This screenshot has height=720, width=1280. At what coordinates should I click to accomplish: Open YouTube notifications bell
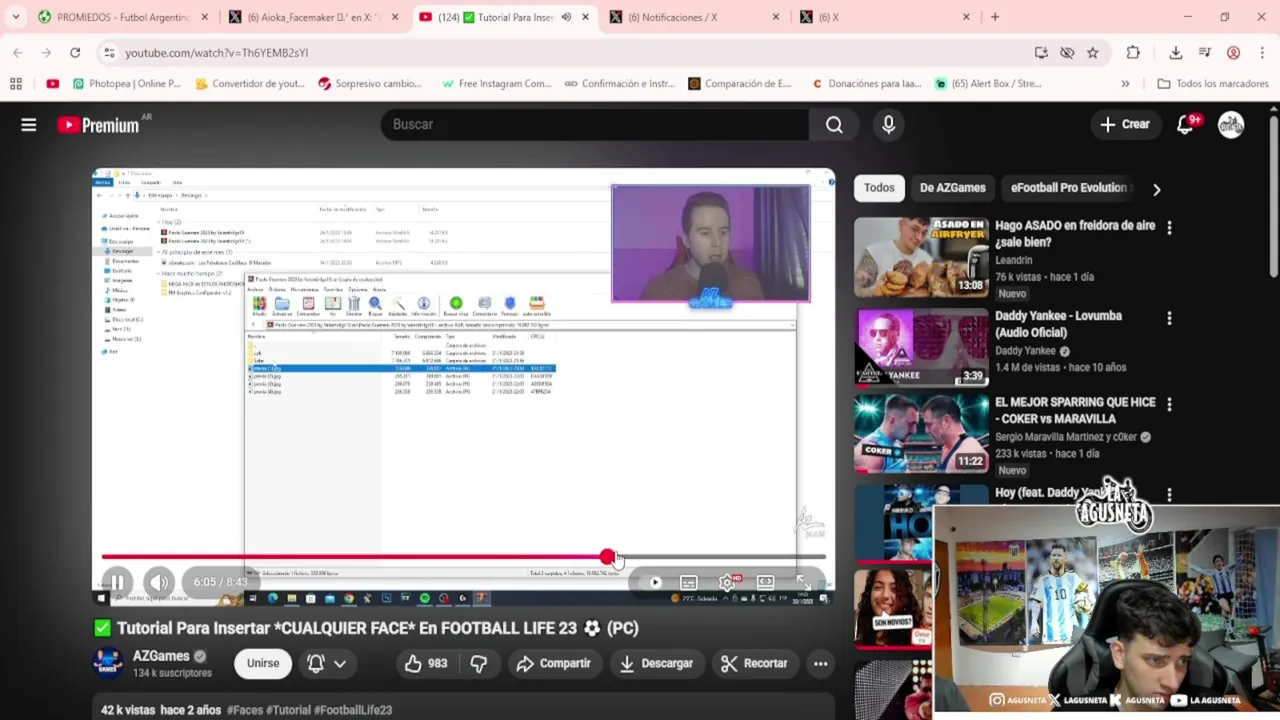(1187, 124)
